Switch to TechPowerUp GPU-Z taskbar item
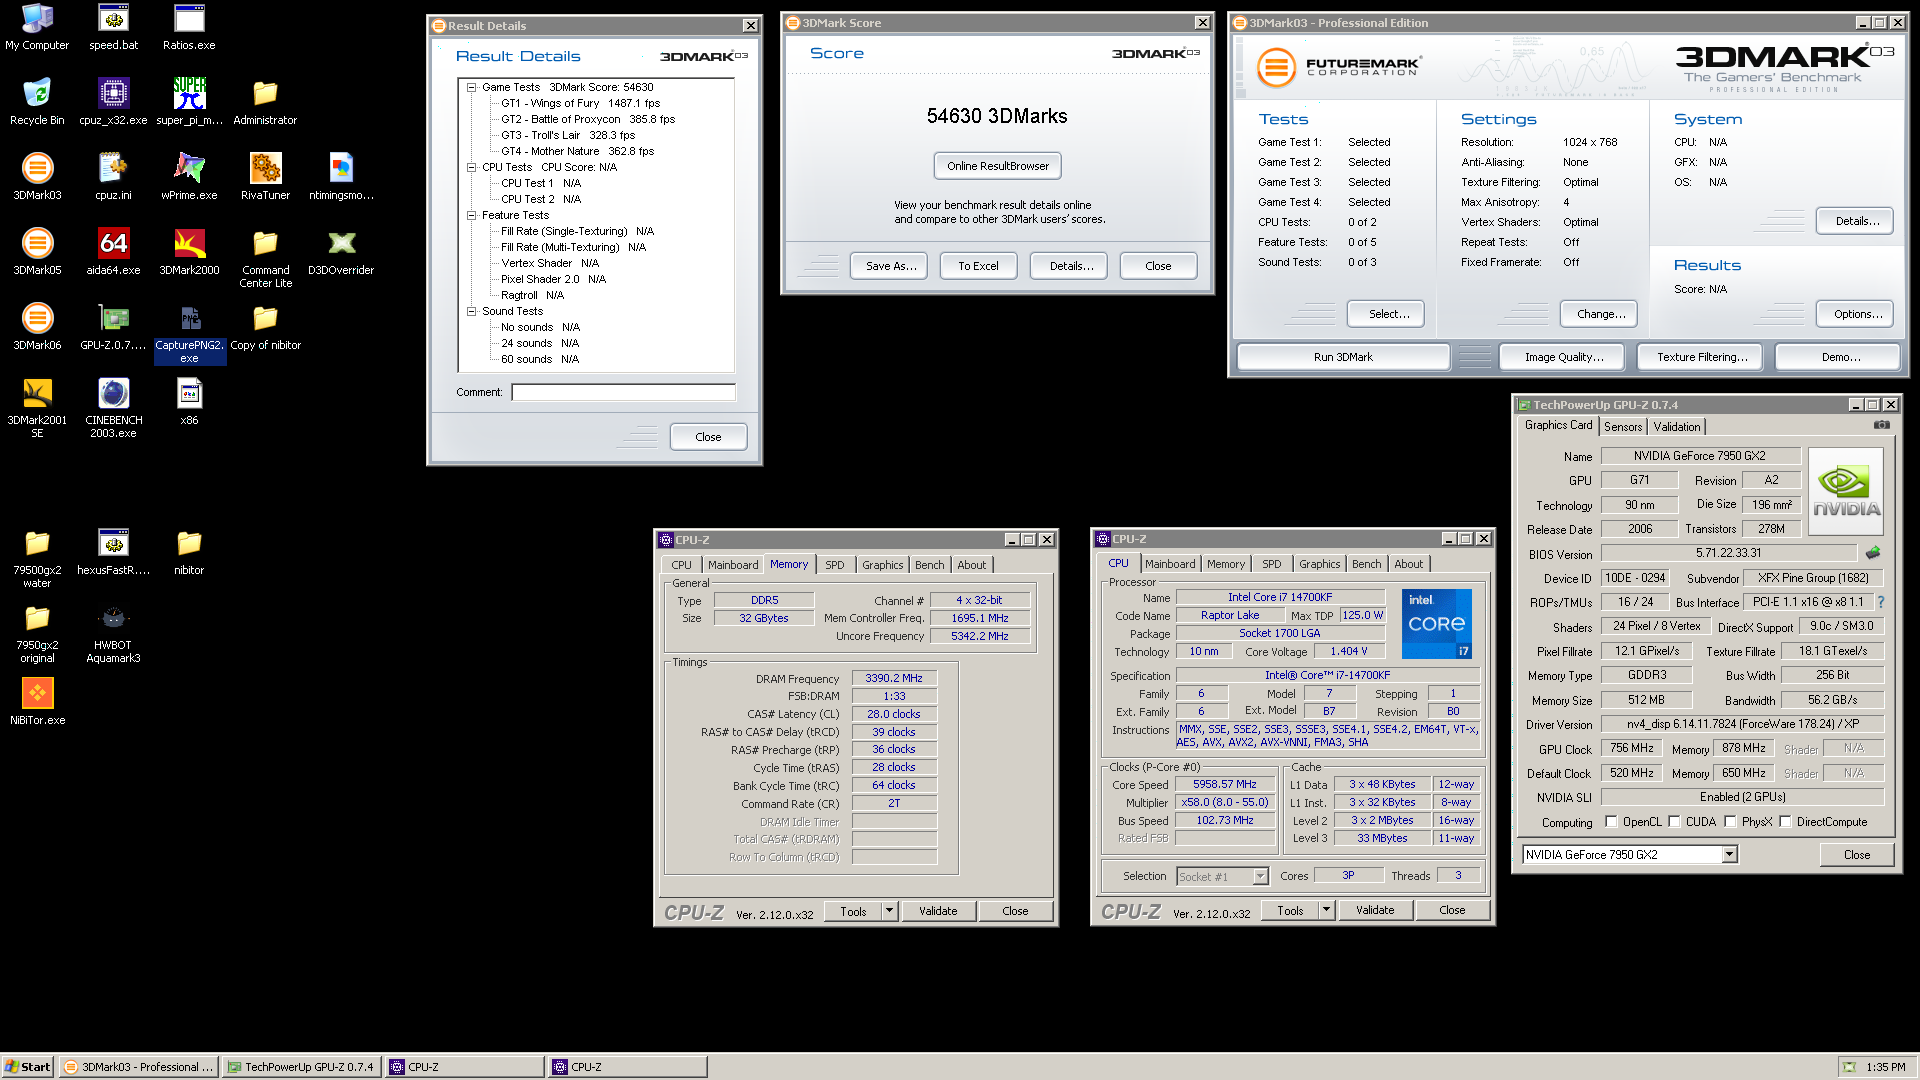This screenshot has height=1080, width=1920. [x=300, y=1067]
